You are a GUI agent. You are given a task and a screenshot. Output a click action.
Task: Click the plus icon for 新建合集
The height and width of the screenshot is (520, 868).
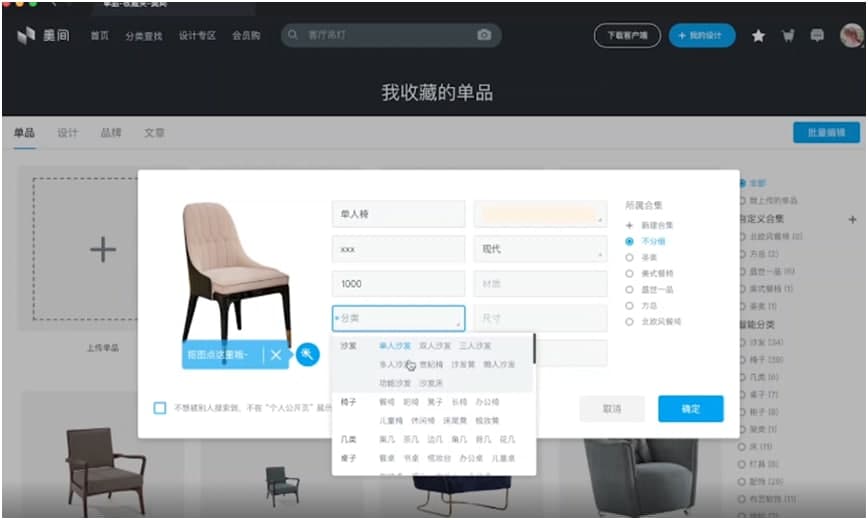click(x=629, y=226)
